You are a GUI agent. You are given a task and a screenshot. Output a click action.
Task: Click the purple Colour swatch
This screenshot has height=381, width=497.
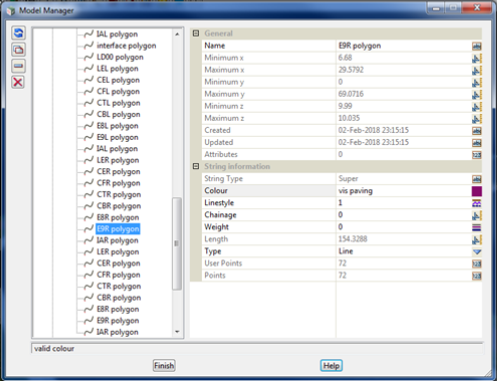pyautogui.click(x=477, y=191)
